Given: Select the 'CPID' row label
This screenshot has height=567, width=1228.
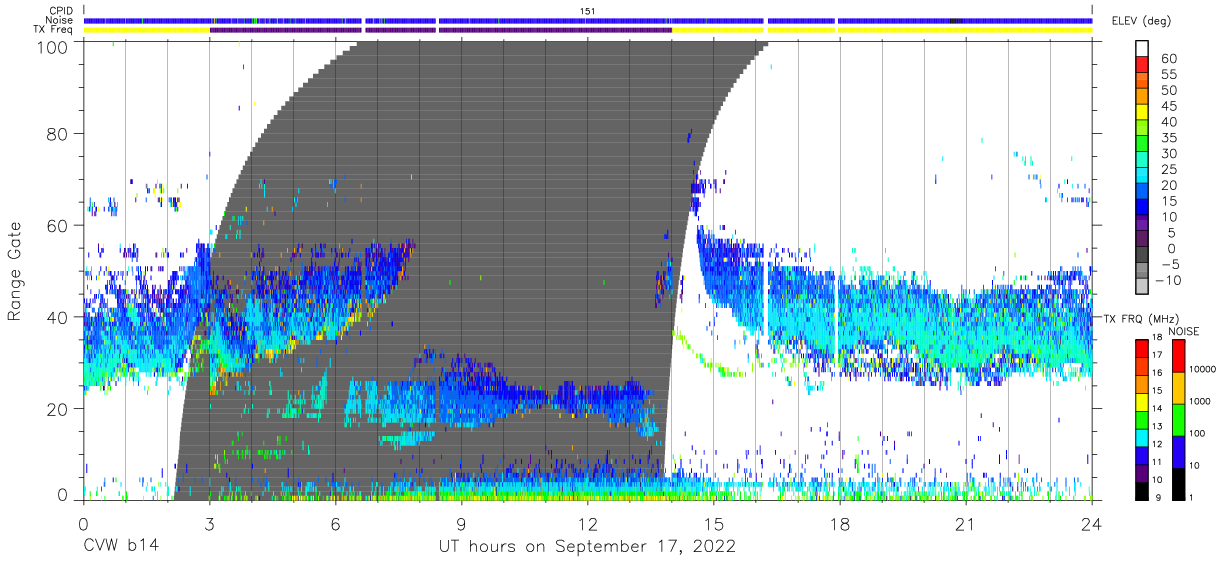Looking at the screenshot, I should [60, 11].
